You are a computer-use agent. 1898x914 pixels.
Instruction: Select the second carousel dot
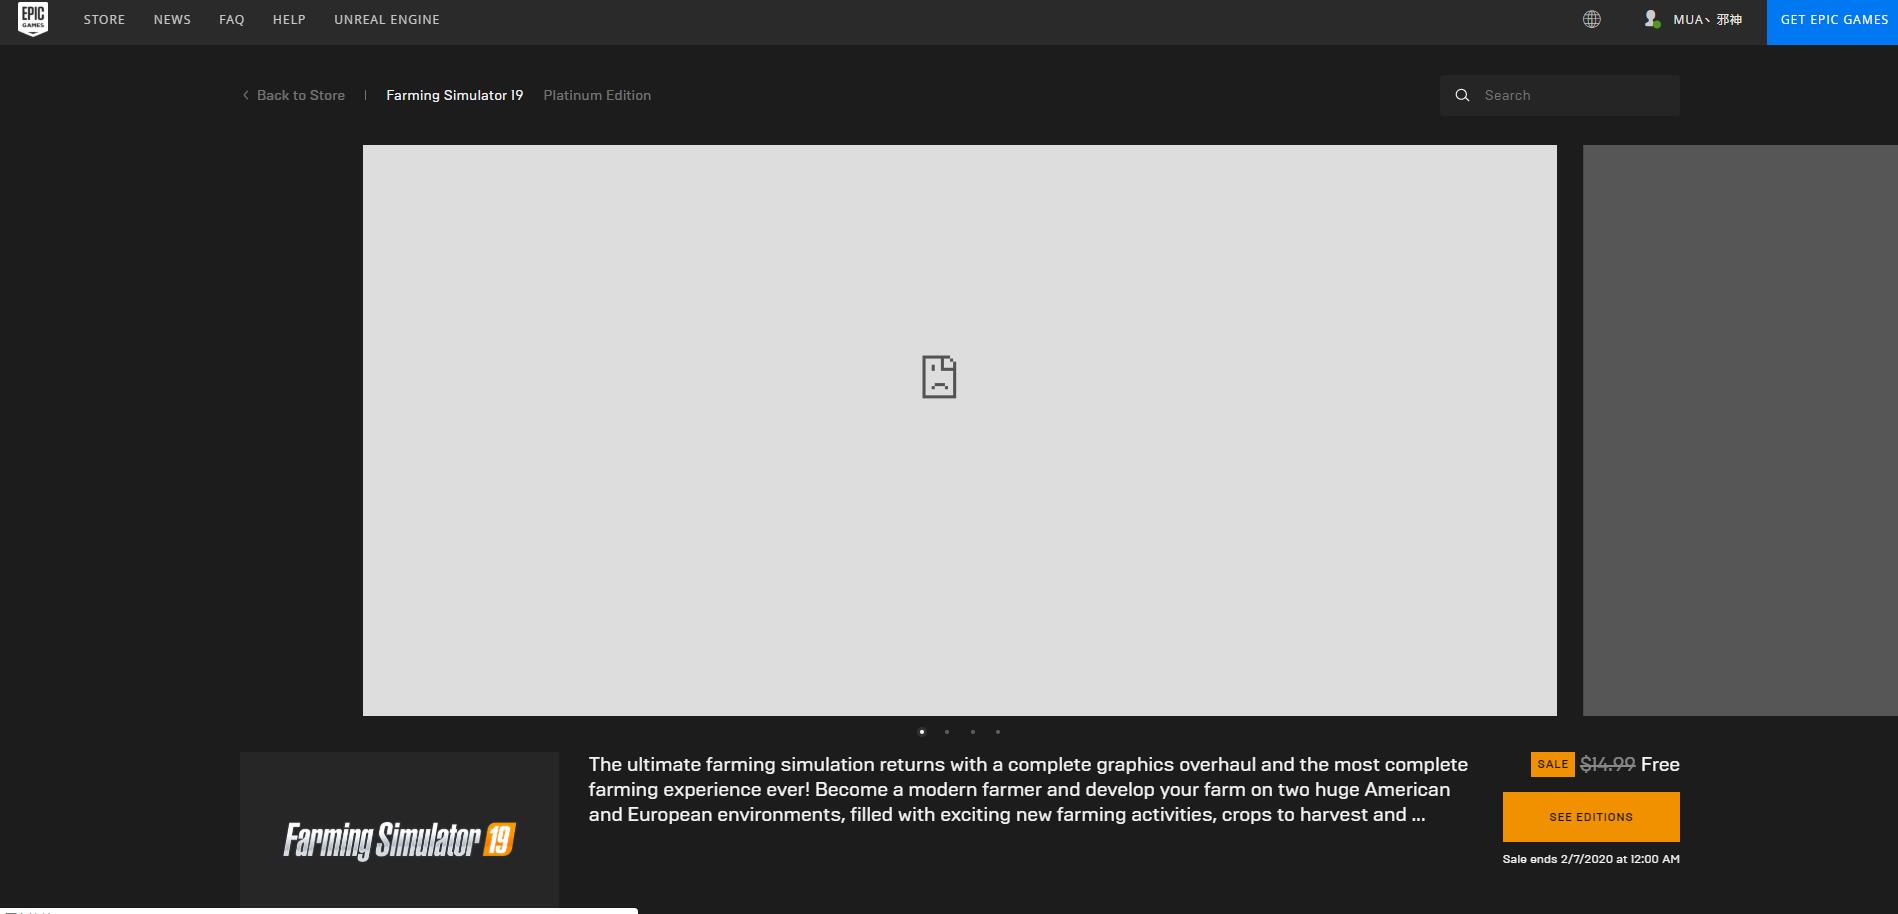[x=947, y=732]
